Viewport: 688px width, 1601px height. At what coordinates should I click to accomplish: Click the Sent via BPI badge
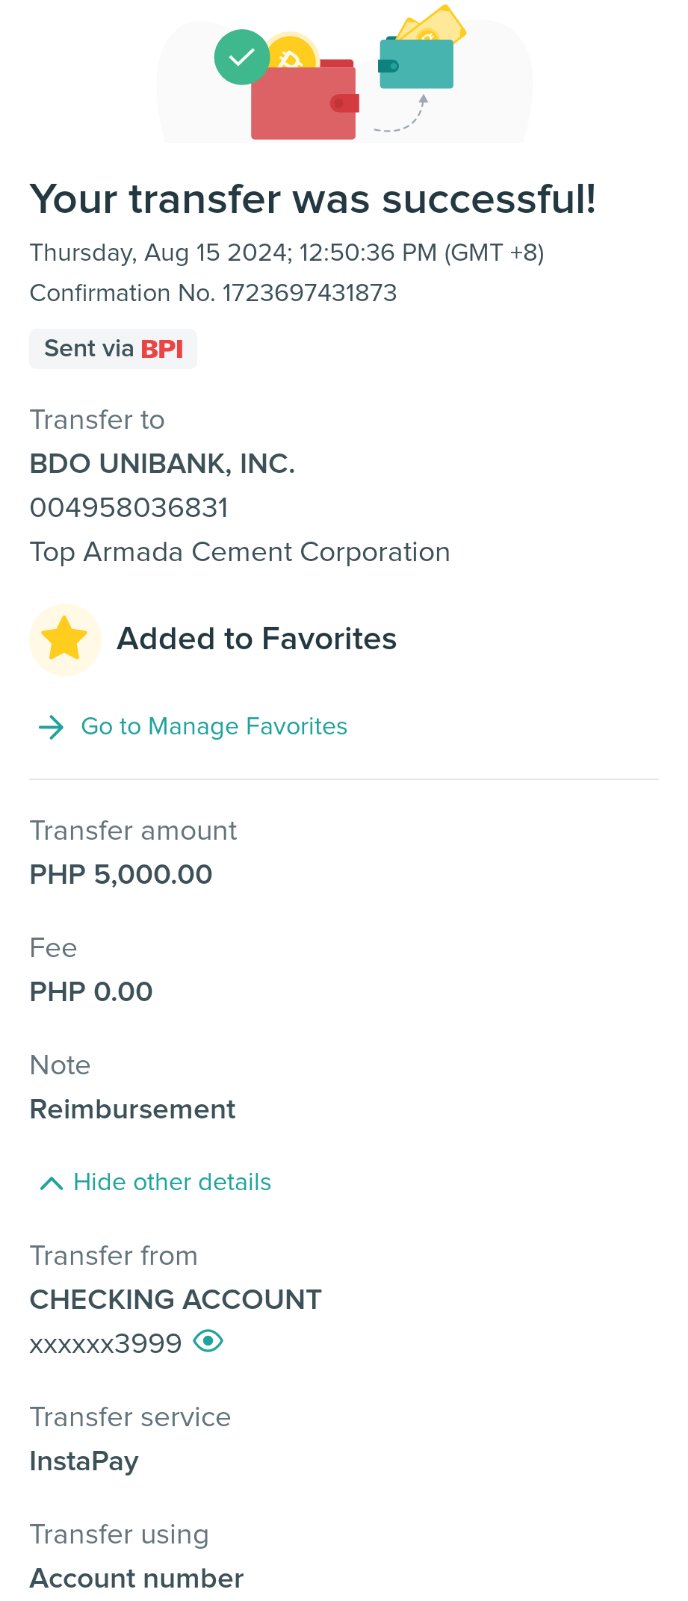[113, 349]
